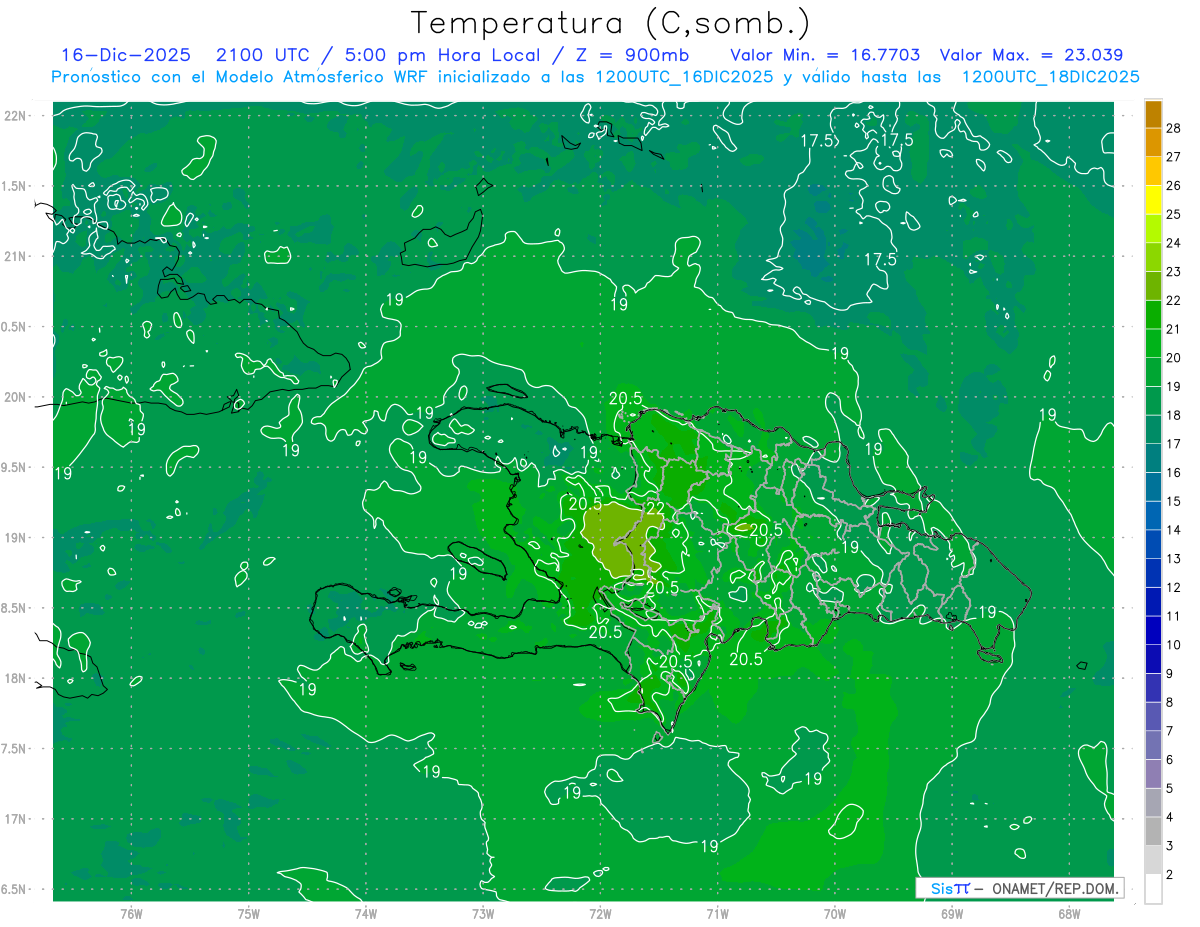
Task: Click the "22" contour label on map
Action: (655, 508)
